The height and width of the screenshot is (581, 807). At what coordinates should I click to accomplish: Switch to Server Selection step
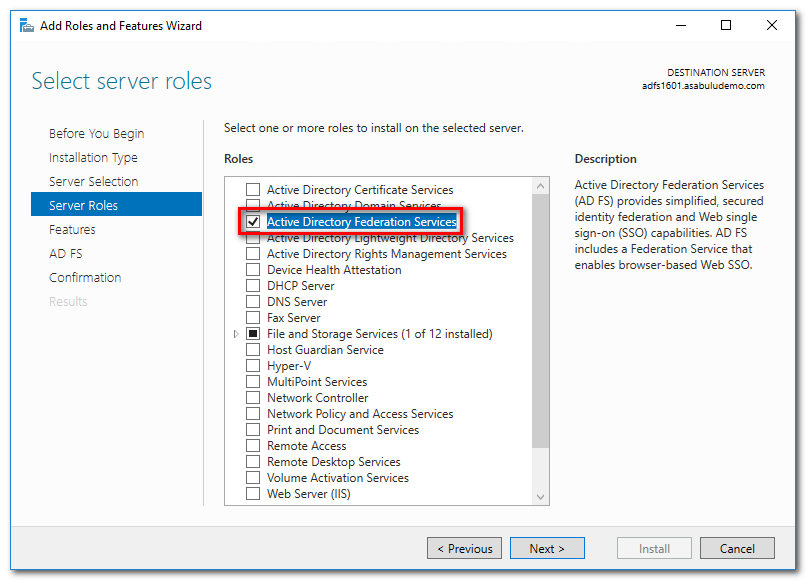pyautogui.click(x=94, y=182)
